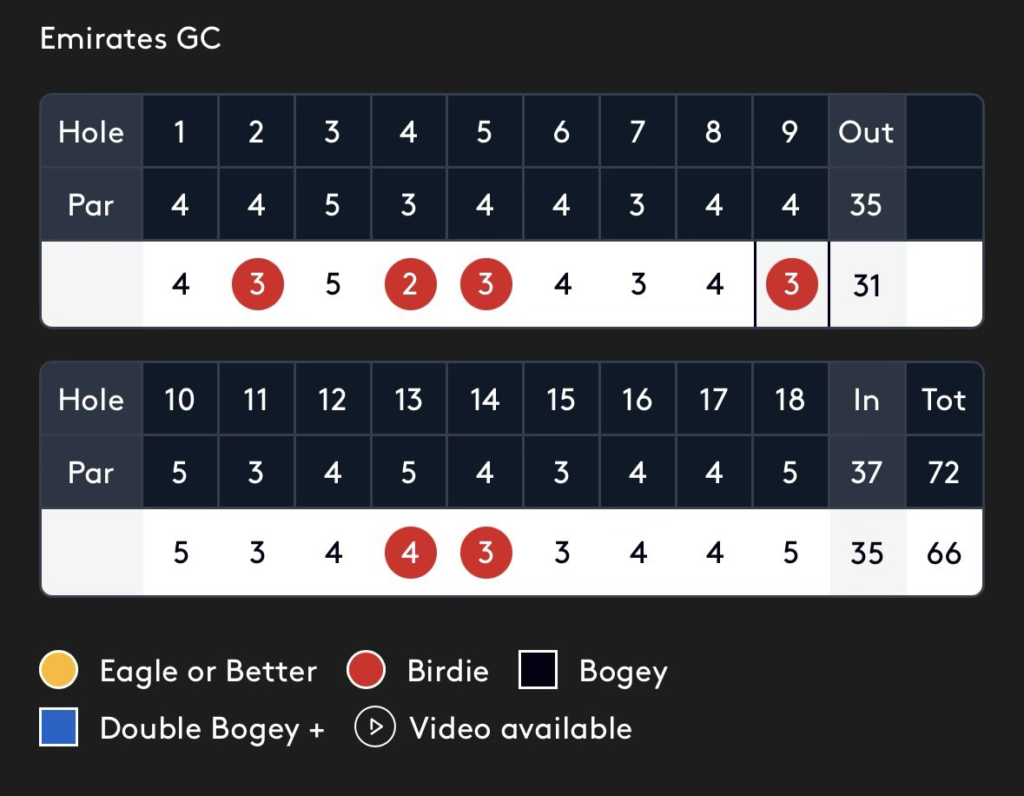This screenshot has width=1024, height=796.
Task: Click the par 72 total cell
Action: click(944, 472)
